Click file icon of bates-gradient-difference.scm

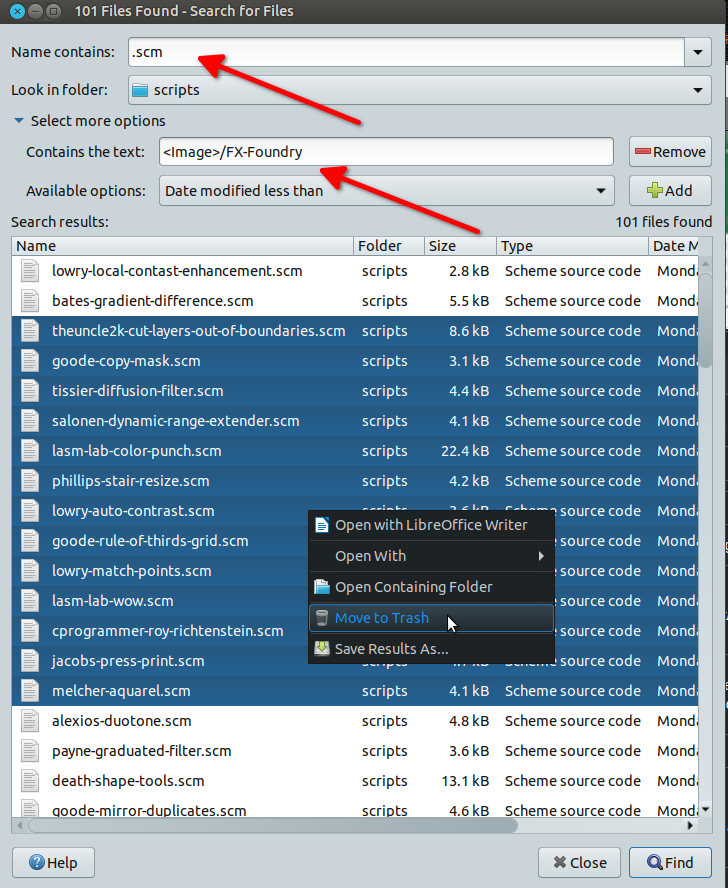(30, 301)
